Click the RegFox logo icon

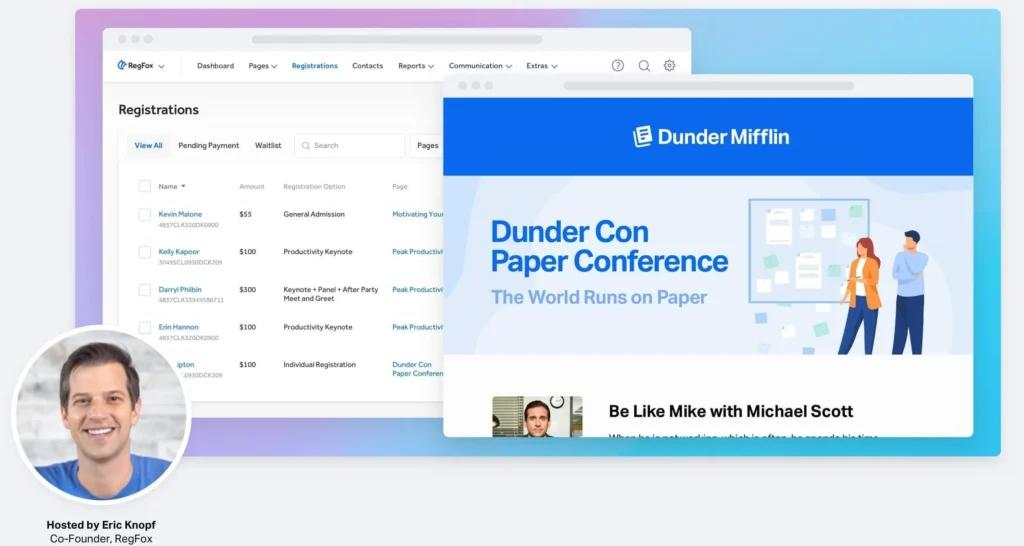coord(121,65)
